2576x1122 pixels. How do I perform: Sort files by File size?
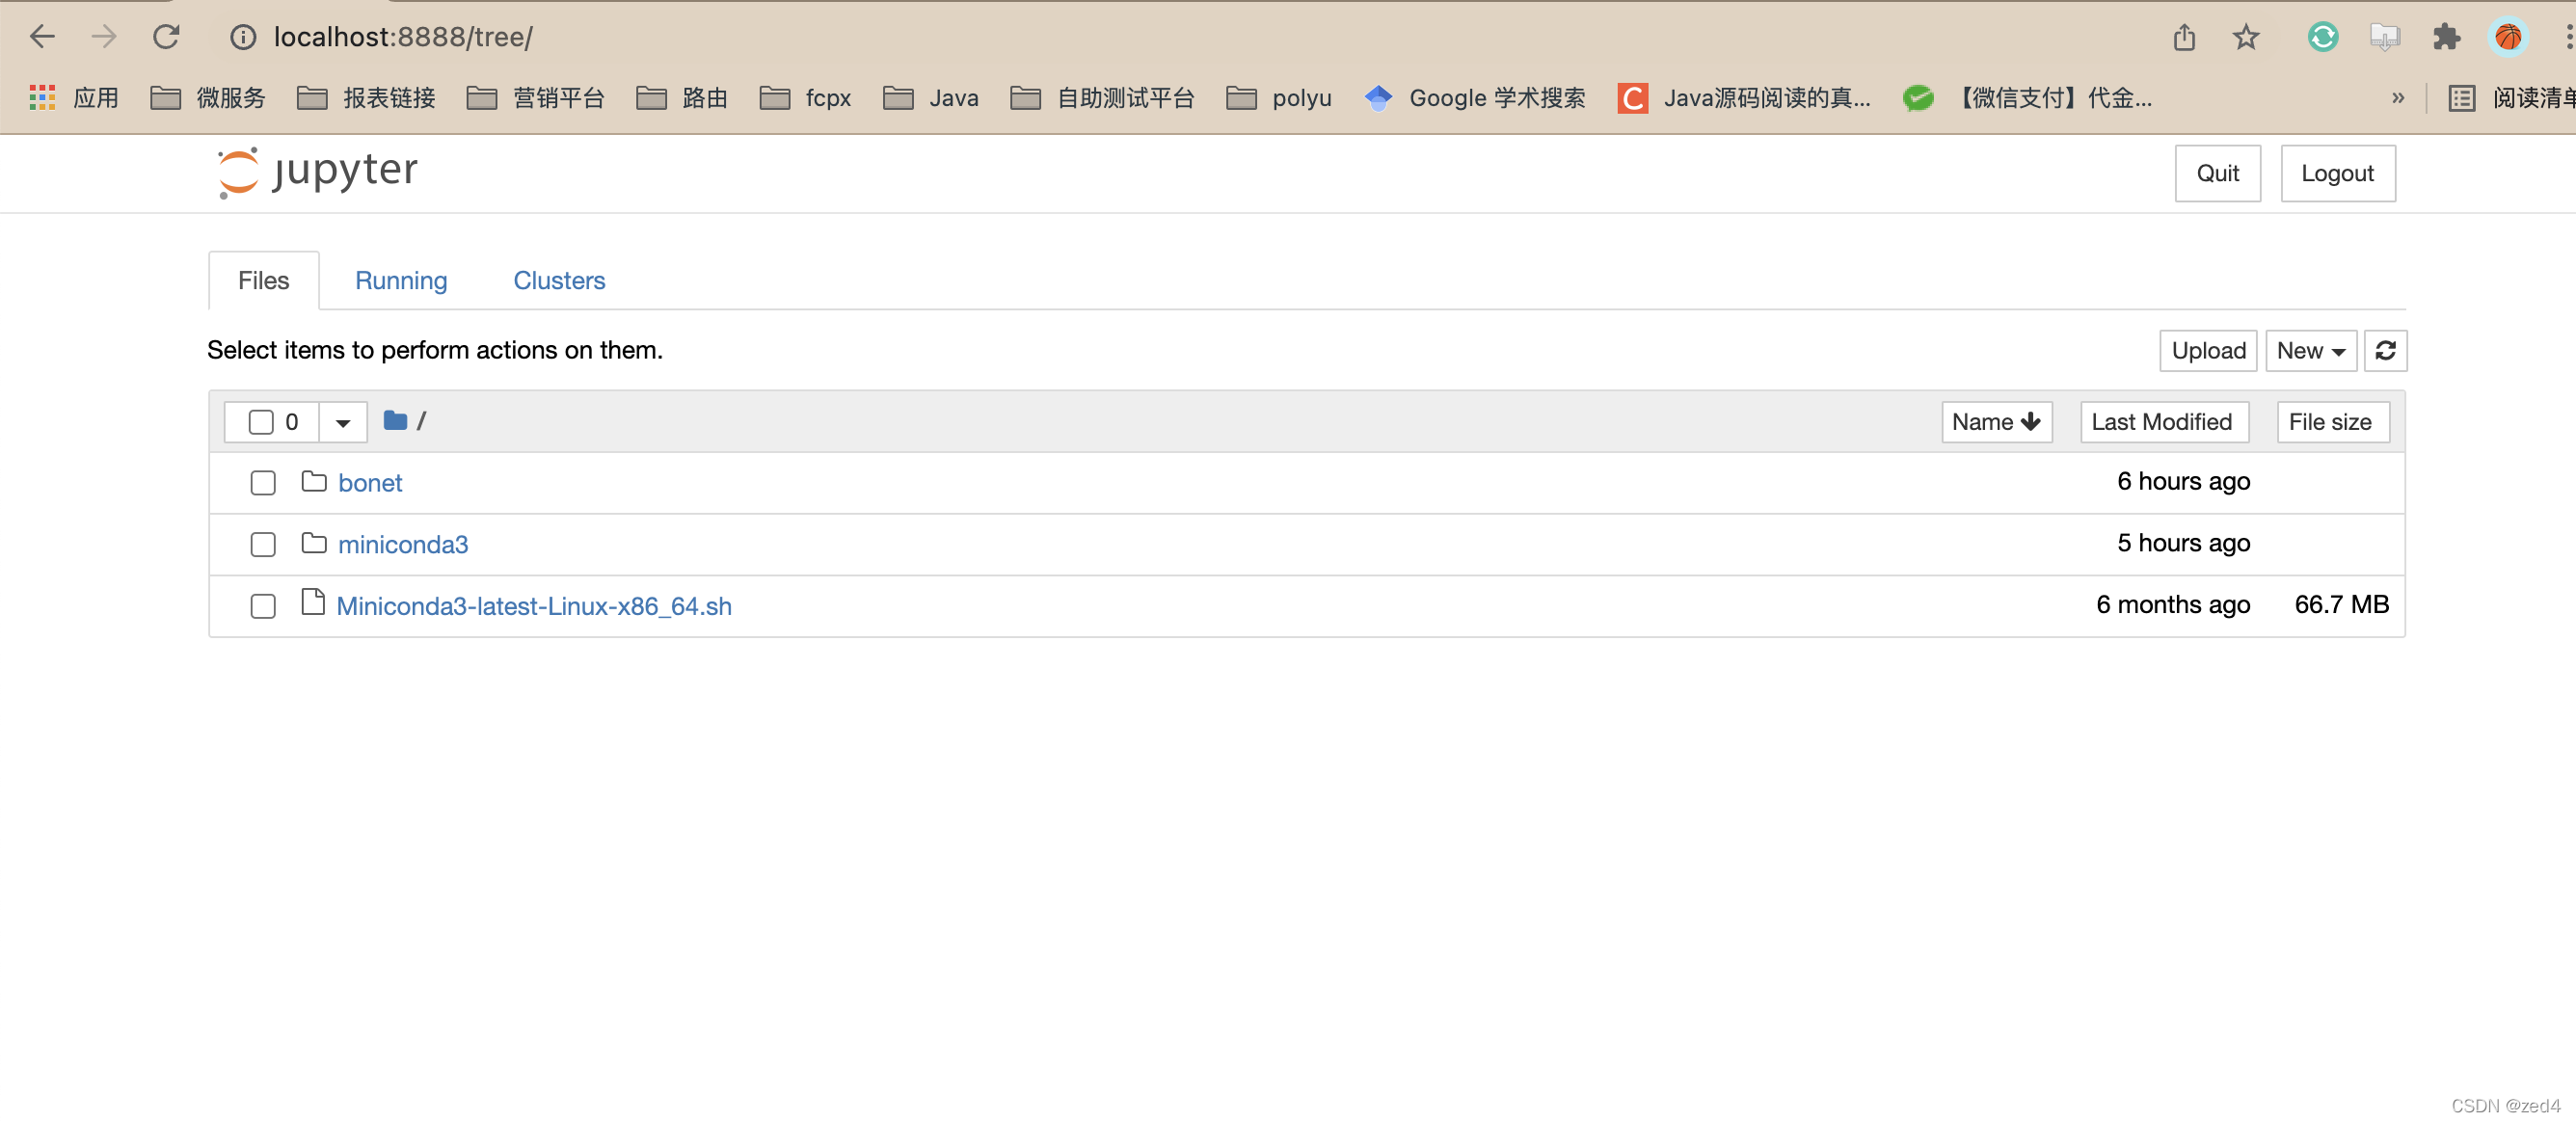(2332, 422)
